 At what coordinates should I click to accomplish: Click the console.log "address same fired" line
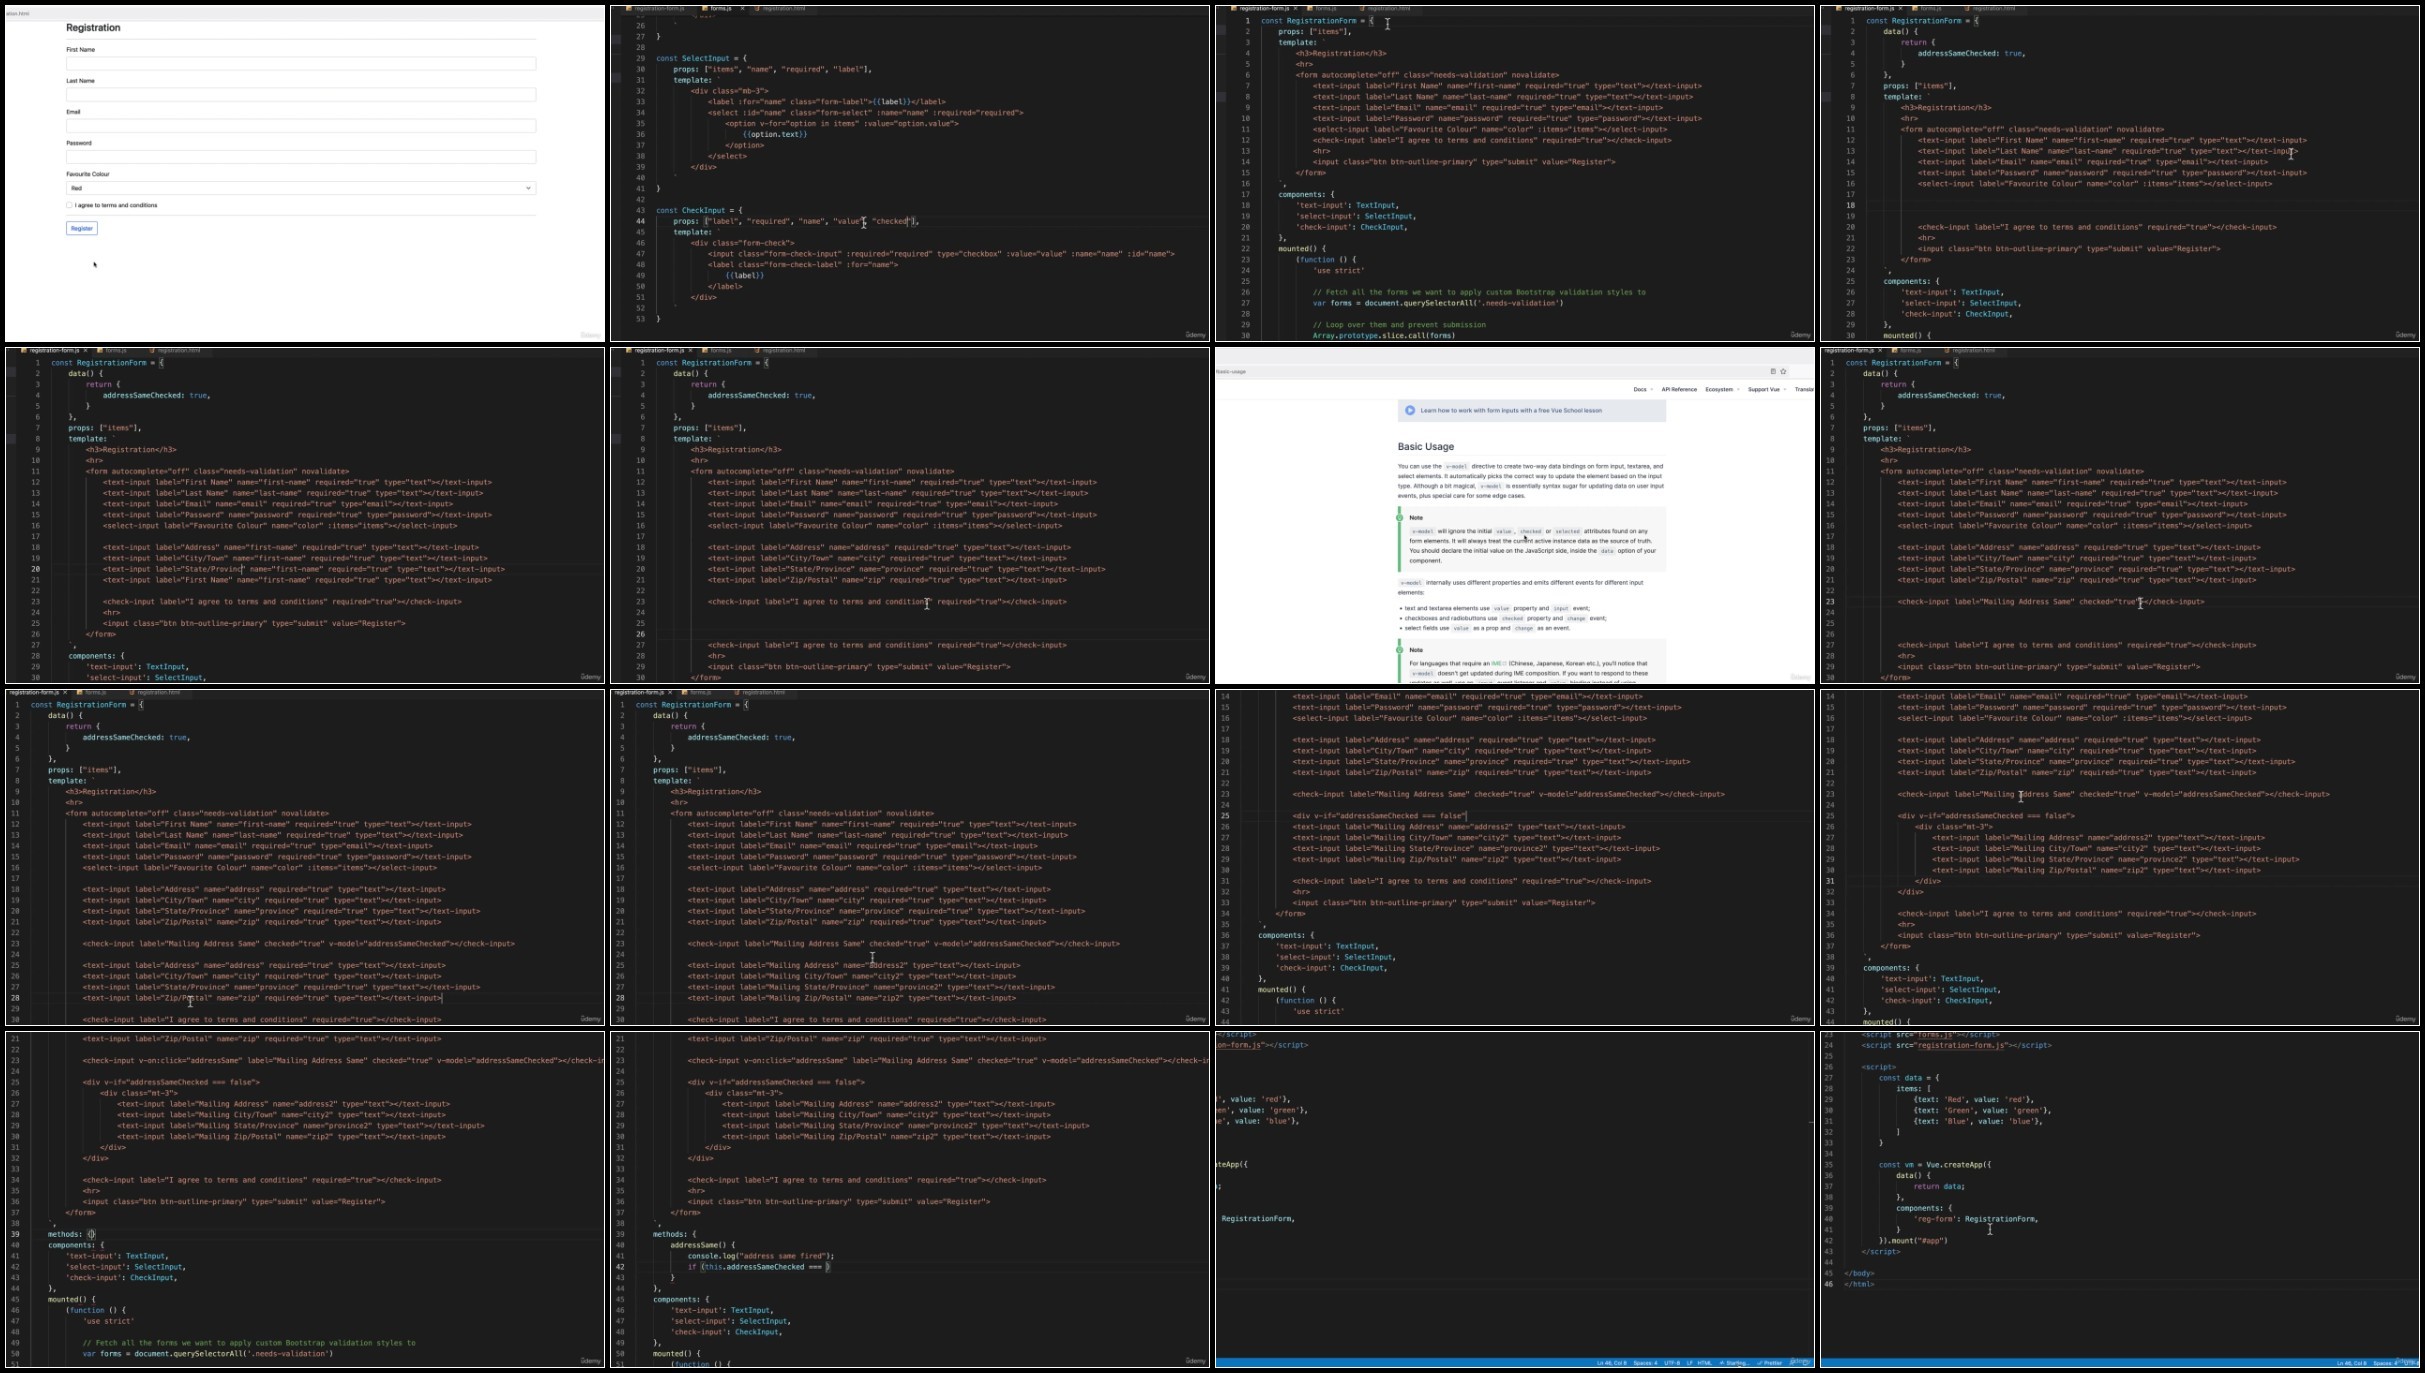tap(761, 1256)
